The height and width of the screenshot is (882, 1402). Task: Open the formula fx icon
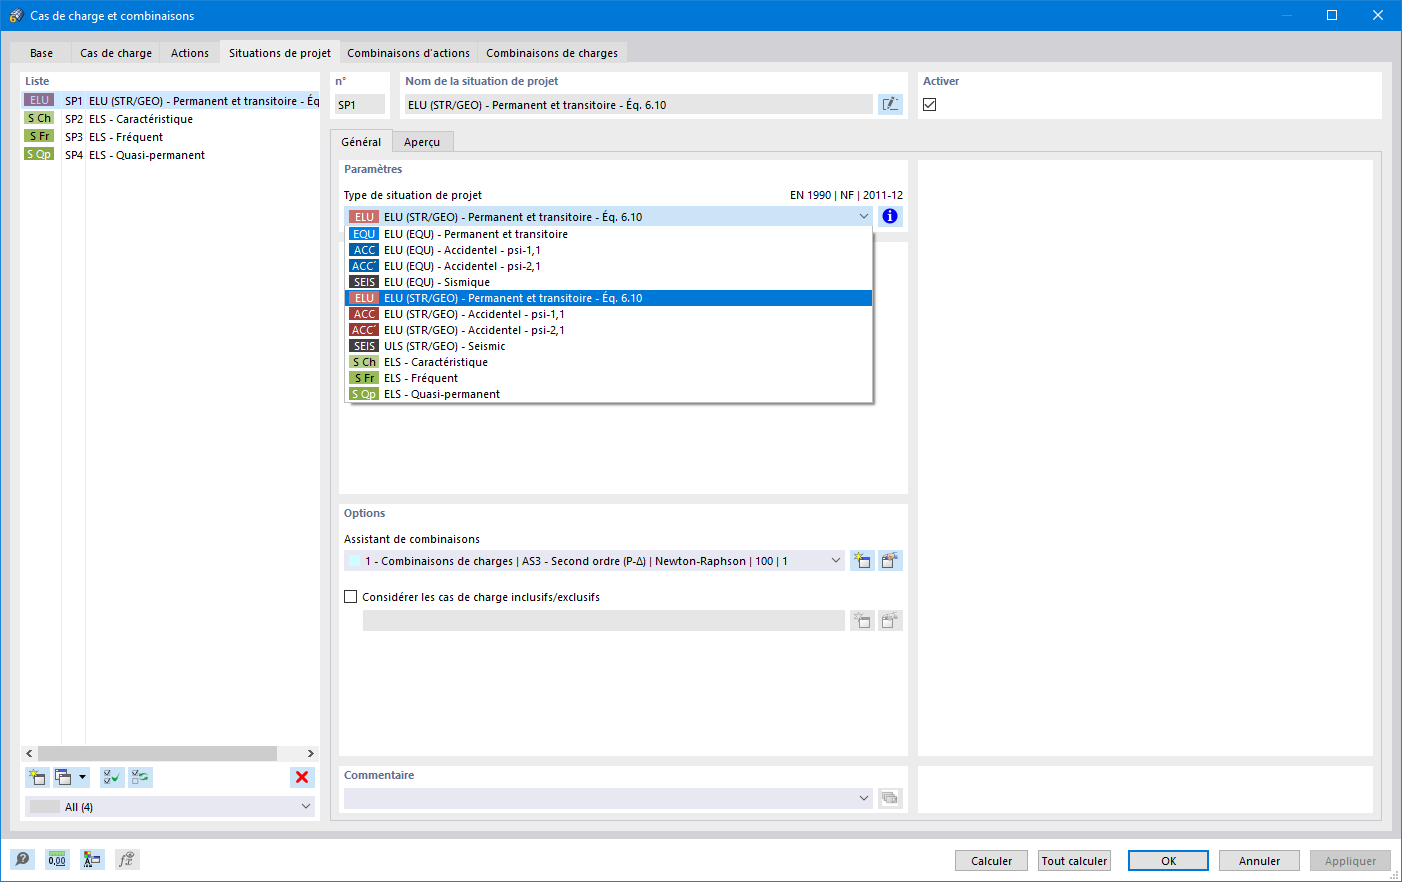tap(127, 859)
